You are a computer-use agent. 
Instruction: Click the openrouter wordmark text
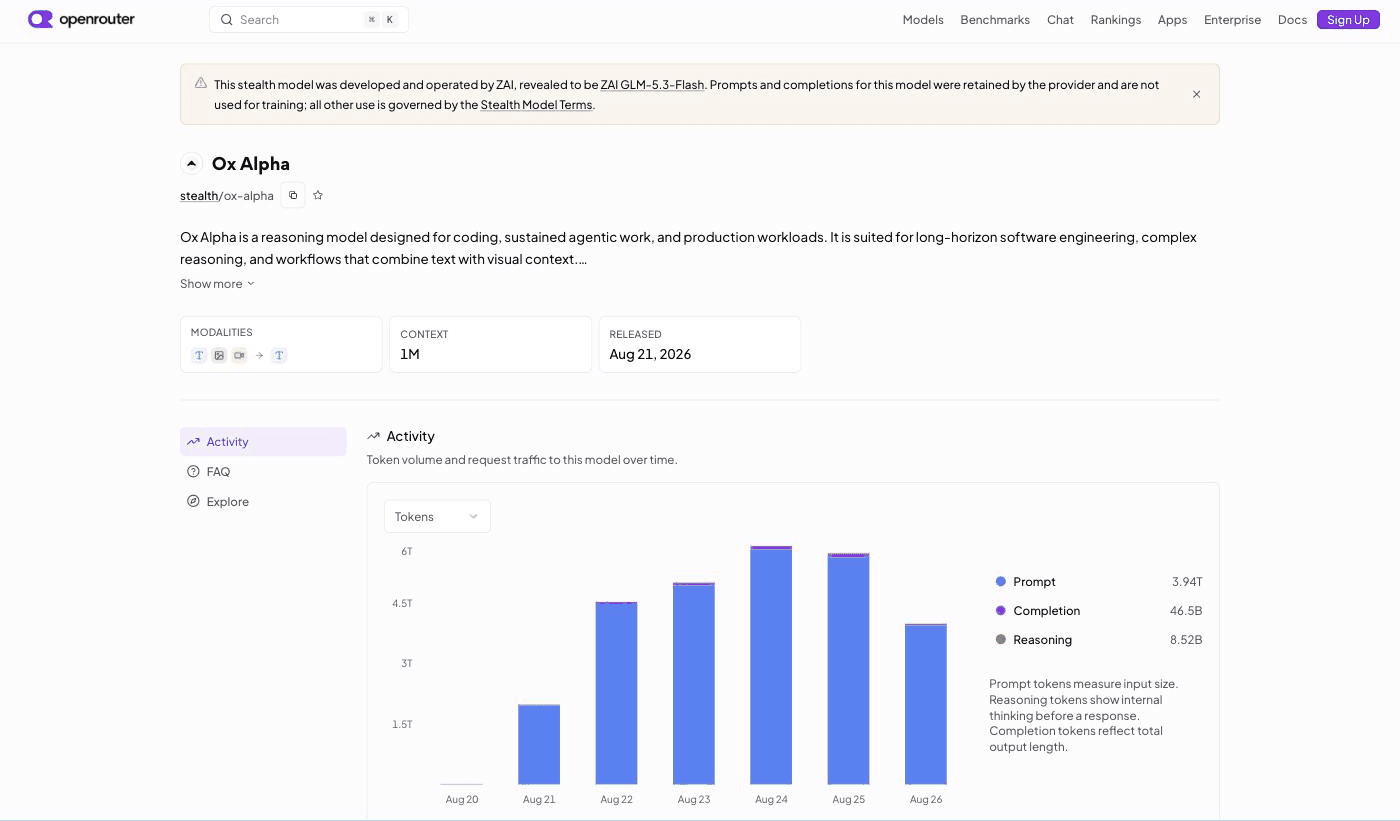97,20
